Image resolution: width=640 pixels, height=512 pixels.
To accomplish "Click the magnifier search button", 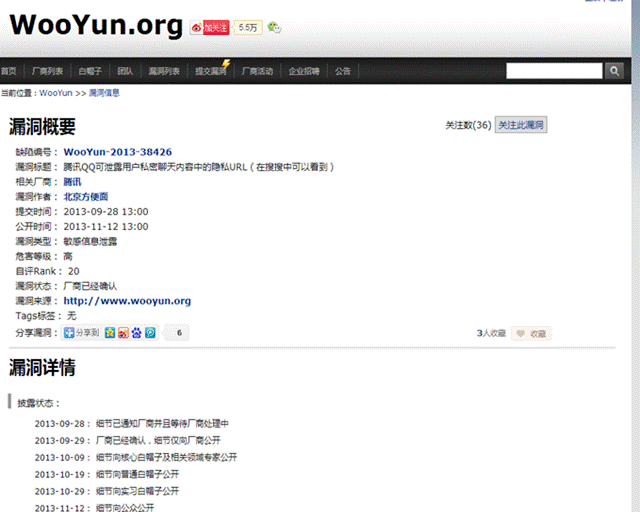I will pyautogui.click(x=614, y=71).
